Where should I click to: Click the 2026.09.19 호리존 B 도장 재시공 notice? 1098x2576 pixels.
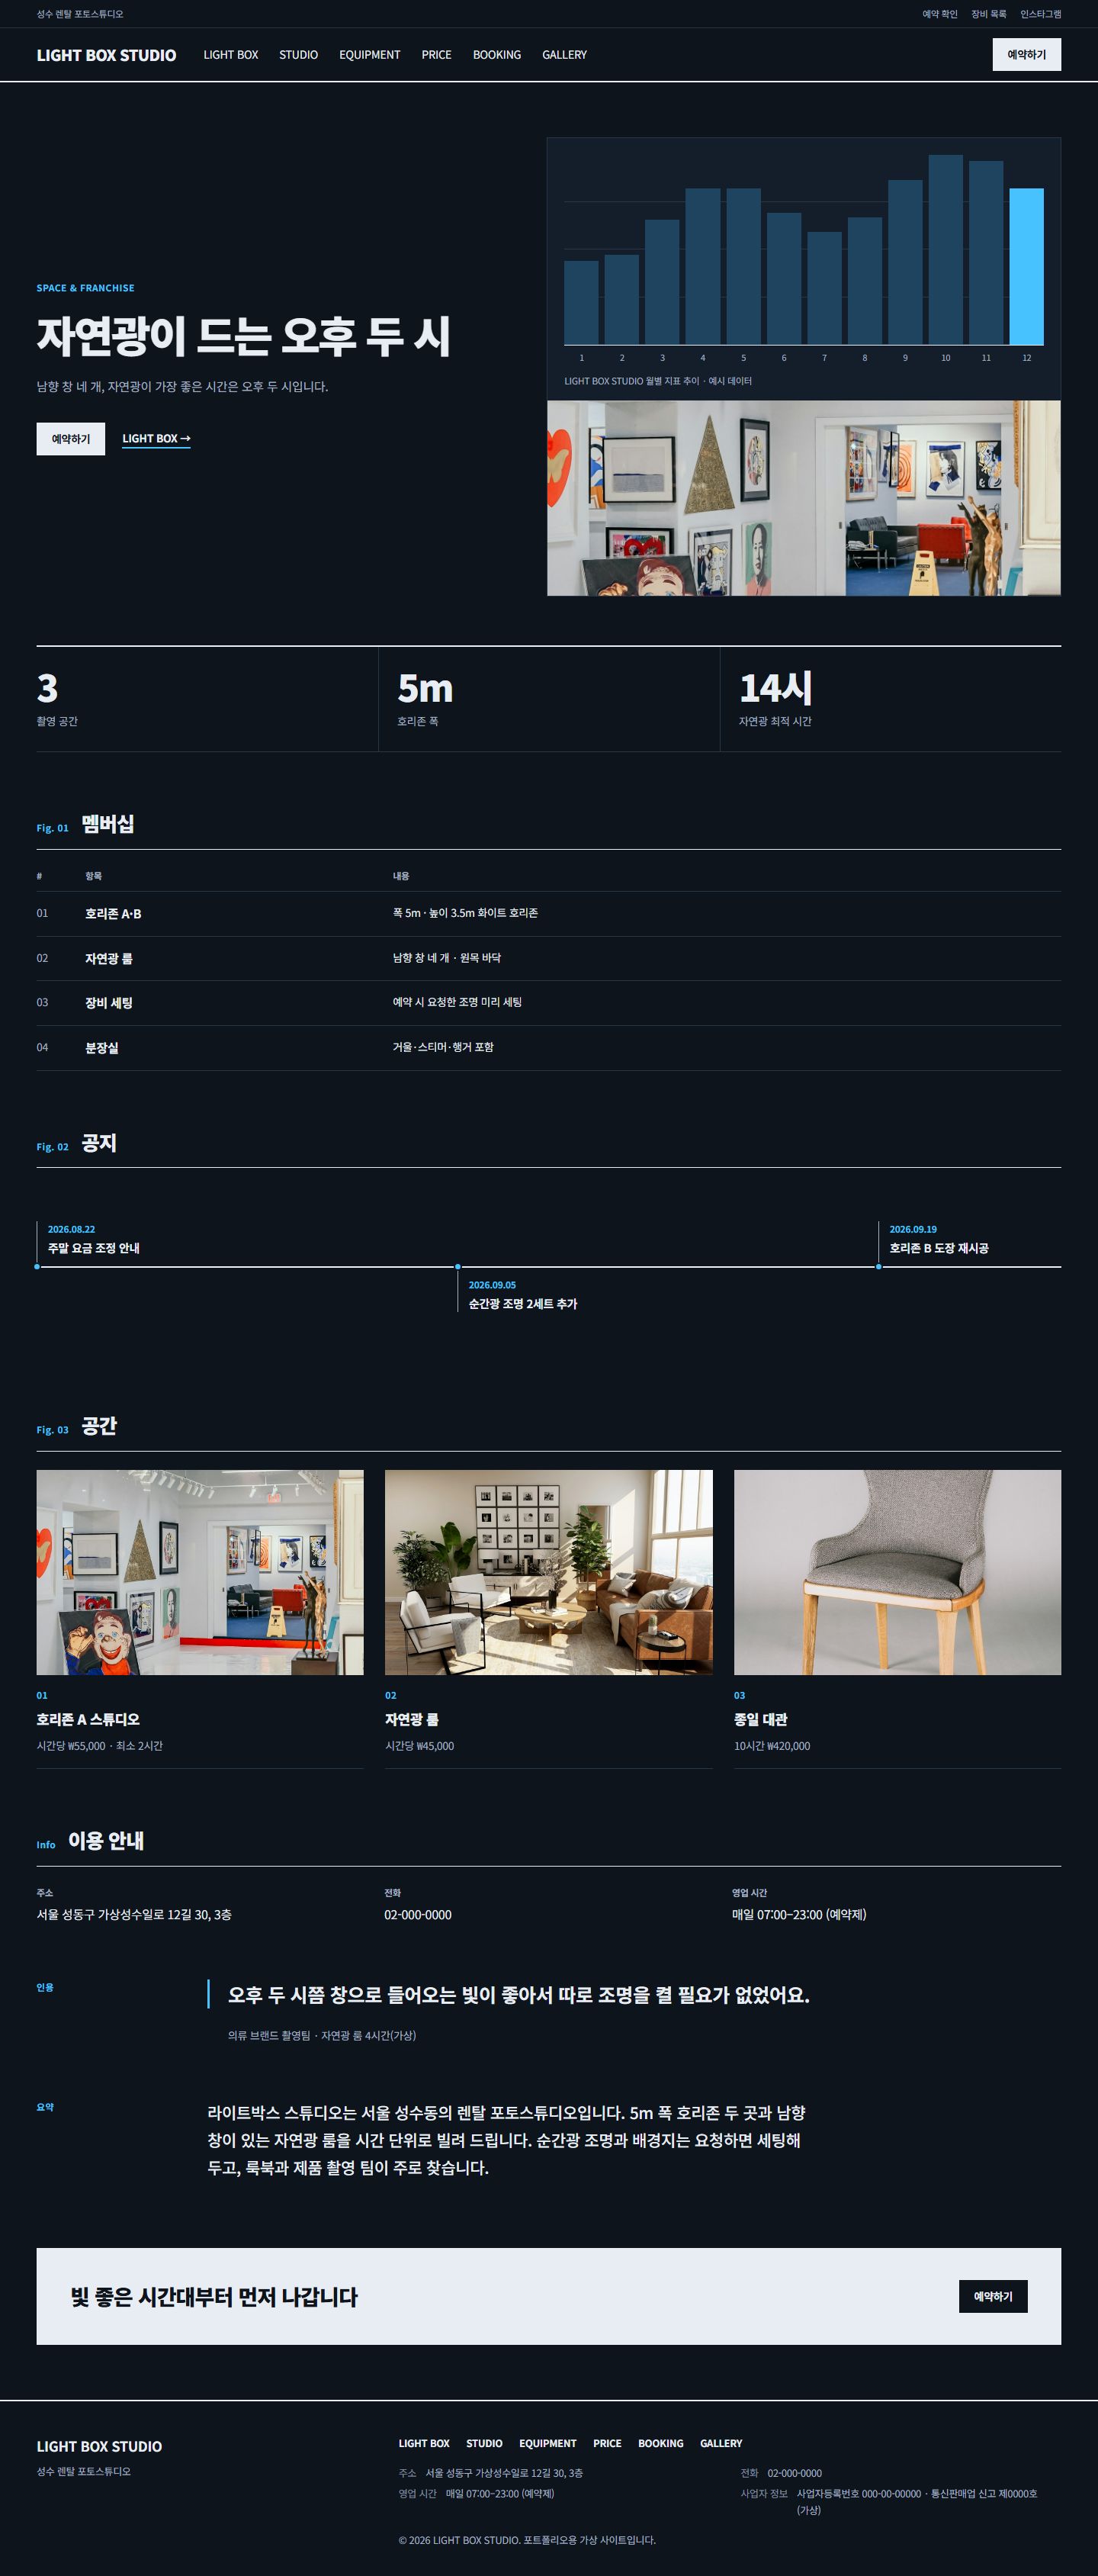[939, 1240]
